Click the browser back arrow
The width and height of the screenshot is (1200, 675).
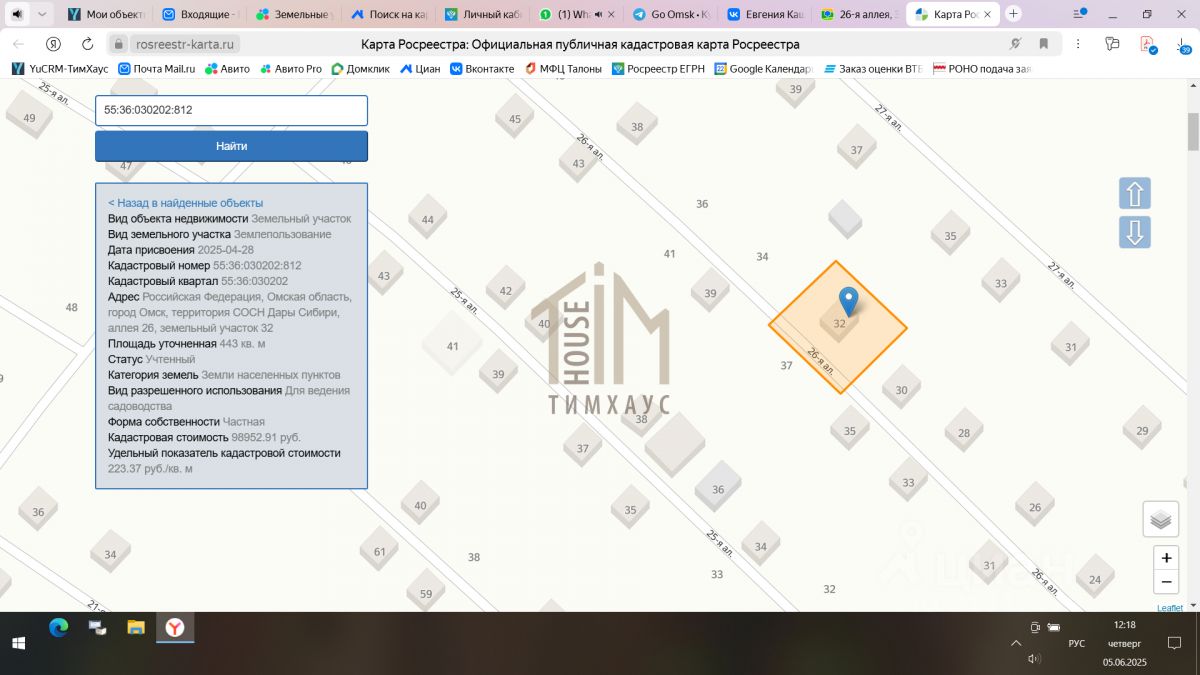pyautogui.click(x=19, y=44)
